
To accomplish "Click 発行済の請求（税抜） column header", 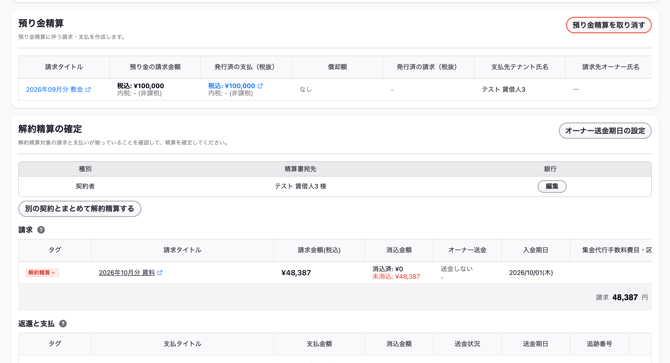I will [429, 67].
